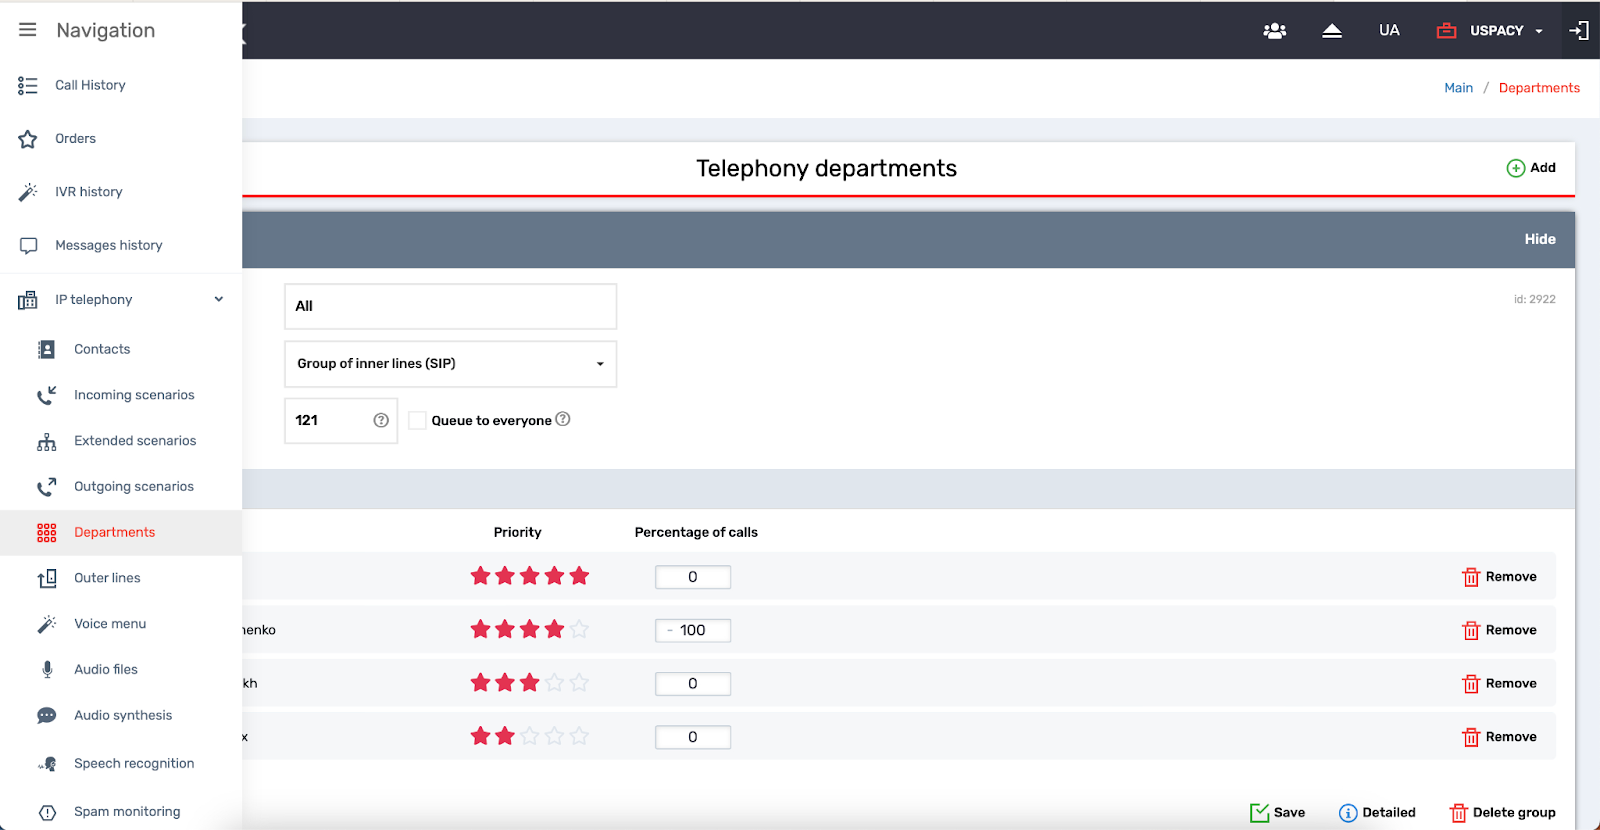Screen dimensions: 1600x830
Task: Open the Group of inner lines (SIP) dropdown
Action: click(450, 364)
